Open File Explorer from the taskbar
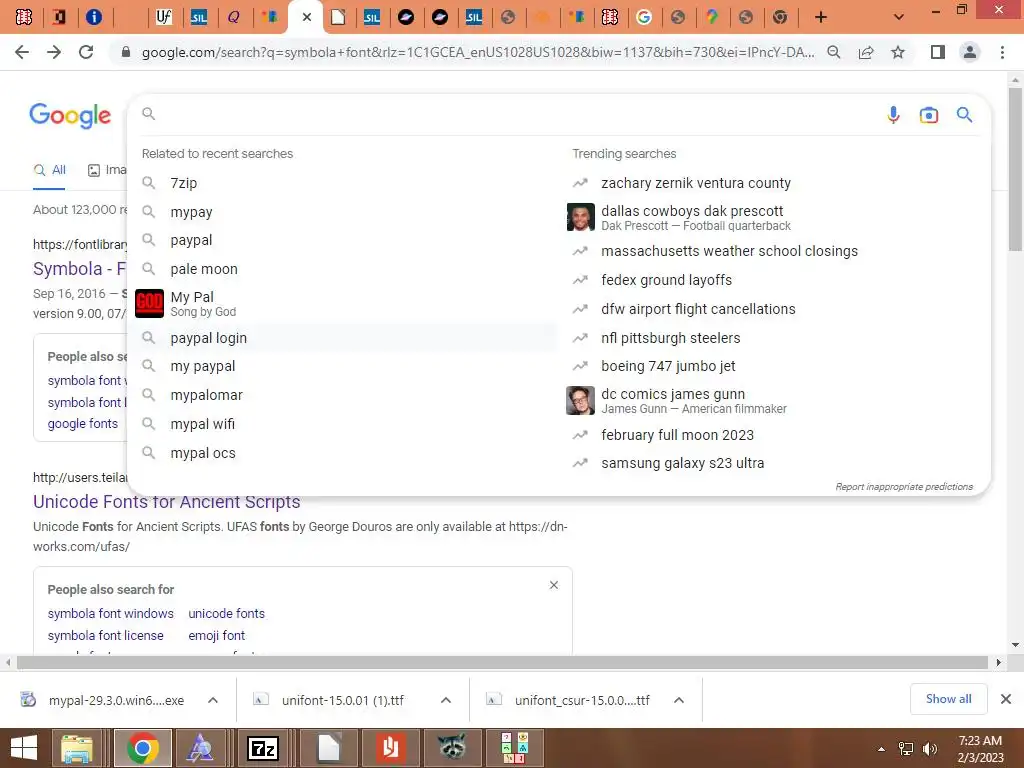This screenshot has height=768, width=1024. point(76,748)
